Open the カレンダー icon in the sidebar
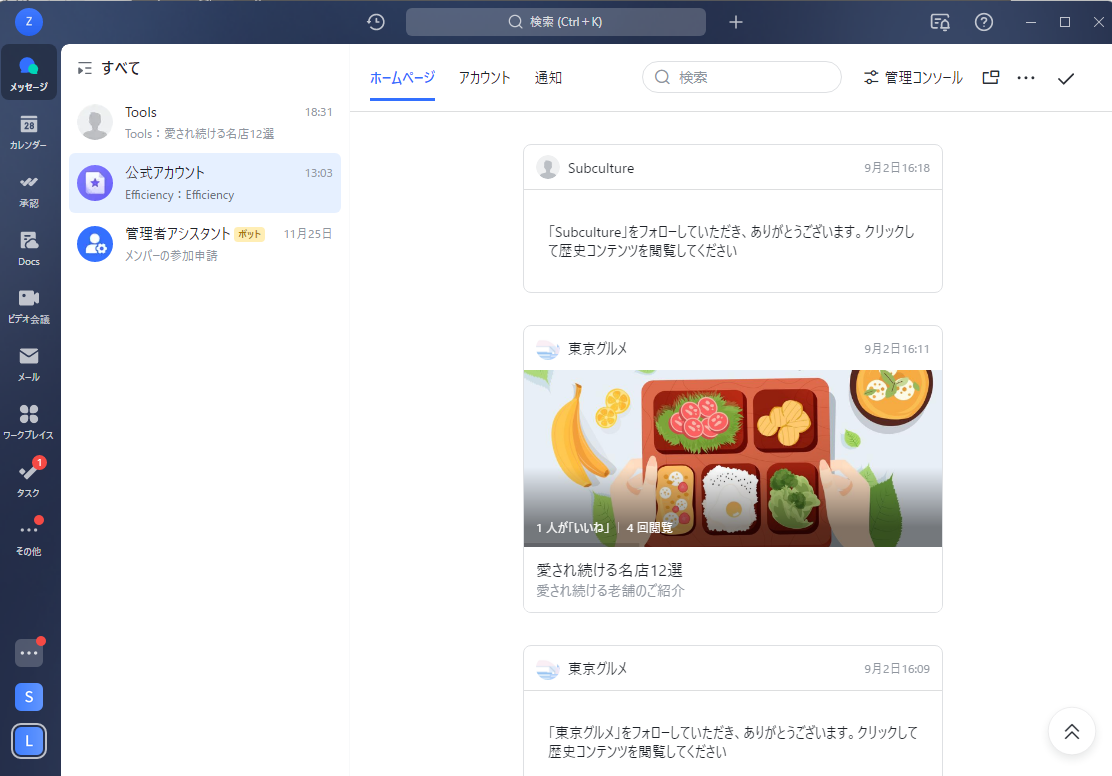 (28, 128)
